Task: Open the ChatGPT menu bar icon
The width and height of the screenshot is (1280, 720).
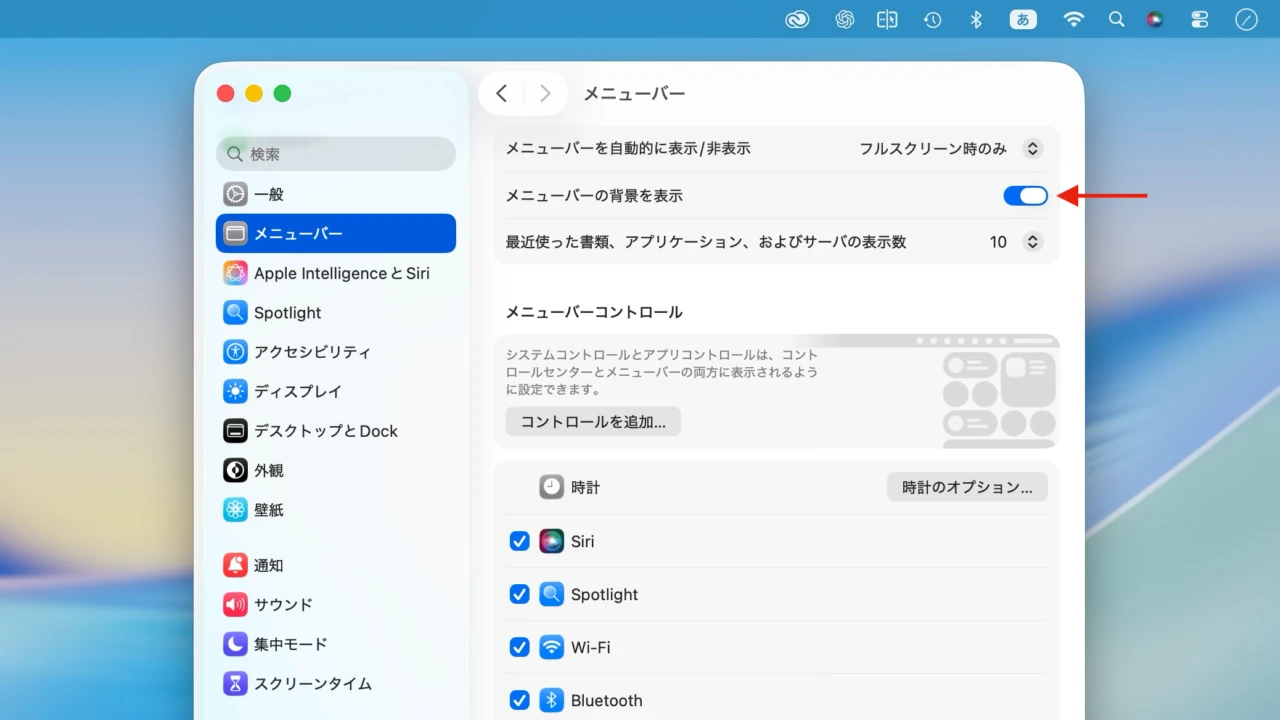Action: (845, 19)
